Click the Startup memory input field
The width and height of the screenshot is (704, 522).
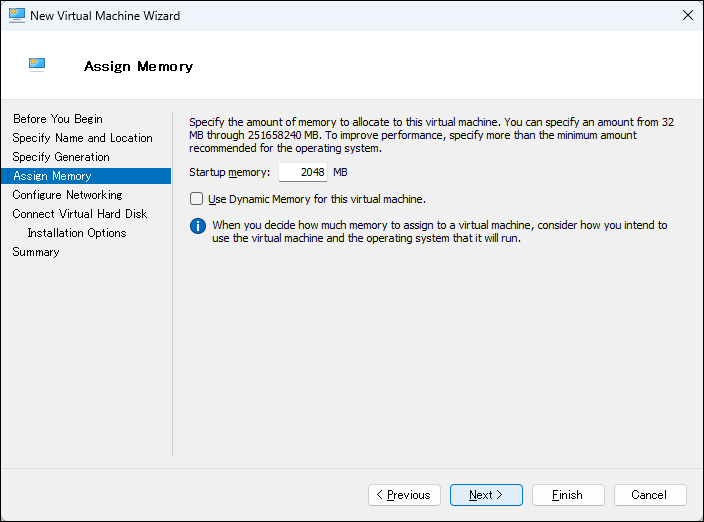(x=303, y=172)
